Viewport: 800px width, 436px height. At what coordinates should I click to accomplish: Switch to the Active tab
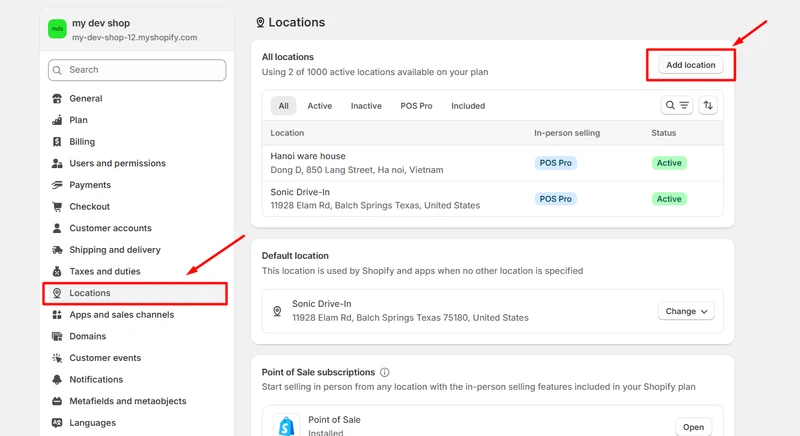click(319, 106)
